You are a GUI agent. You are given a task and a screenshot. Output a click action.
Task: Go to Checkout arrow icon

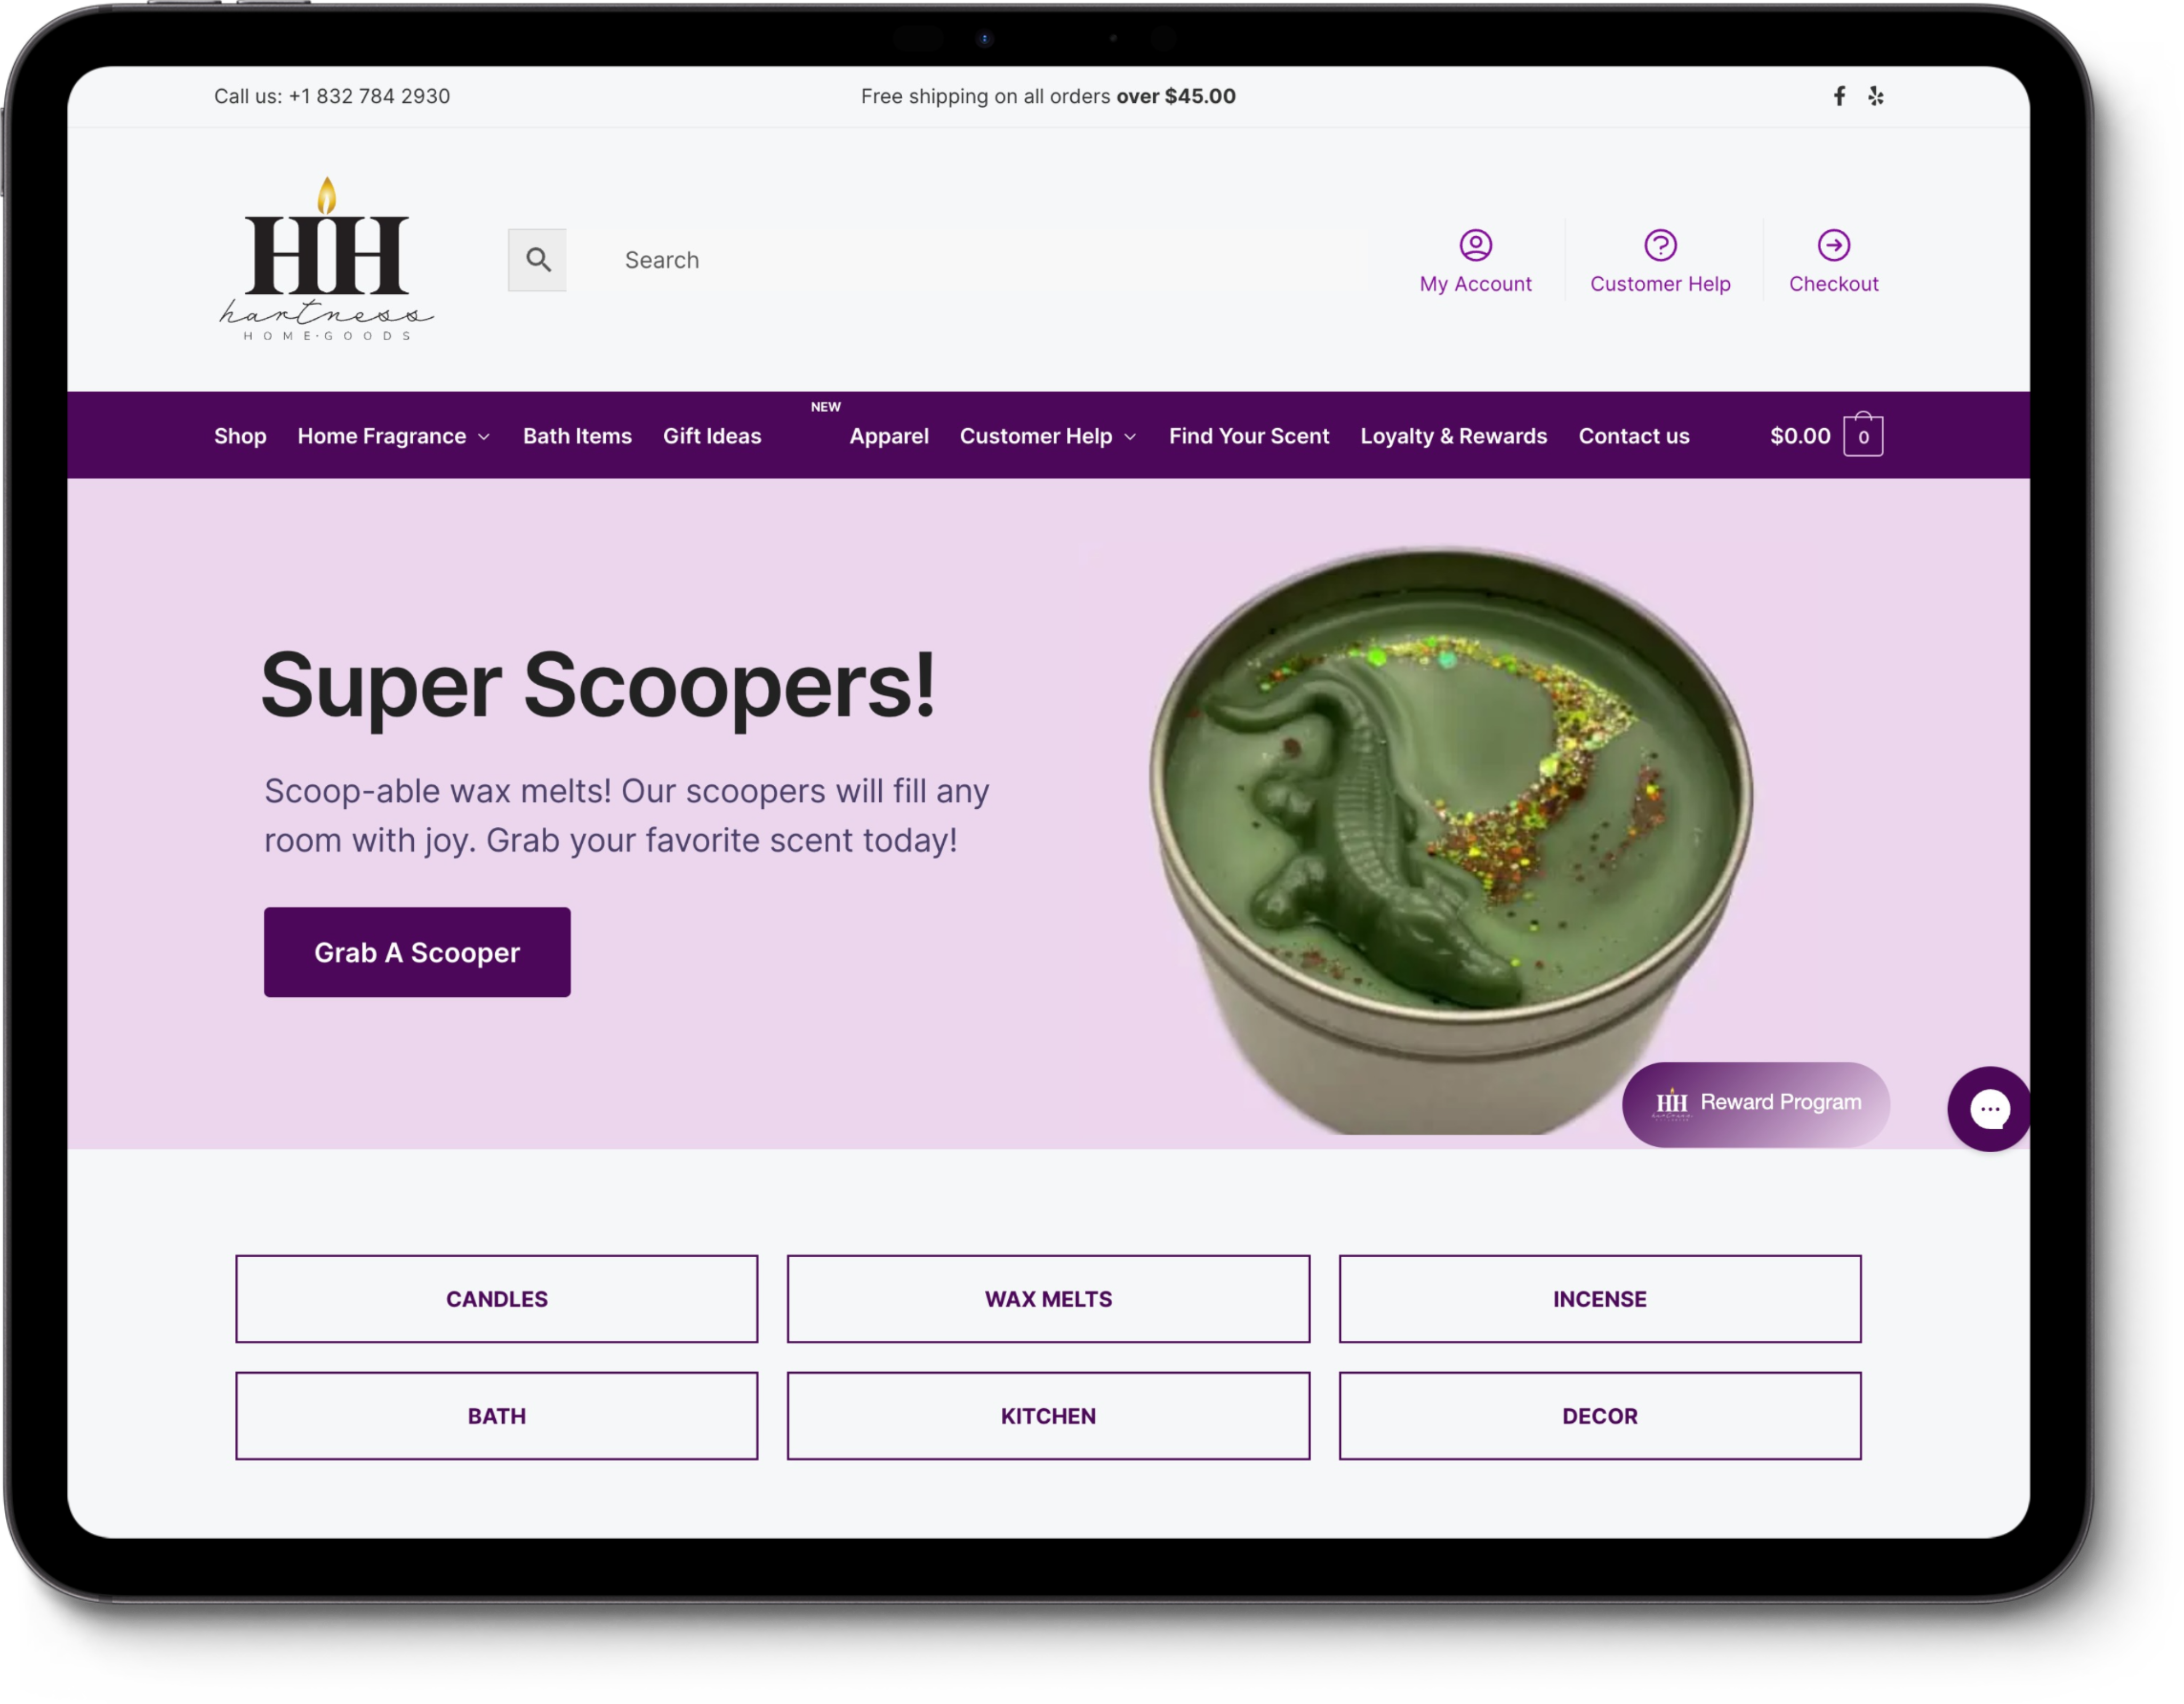coord(1833,245)
